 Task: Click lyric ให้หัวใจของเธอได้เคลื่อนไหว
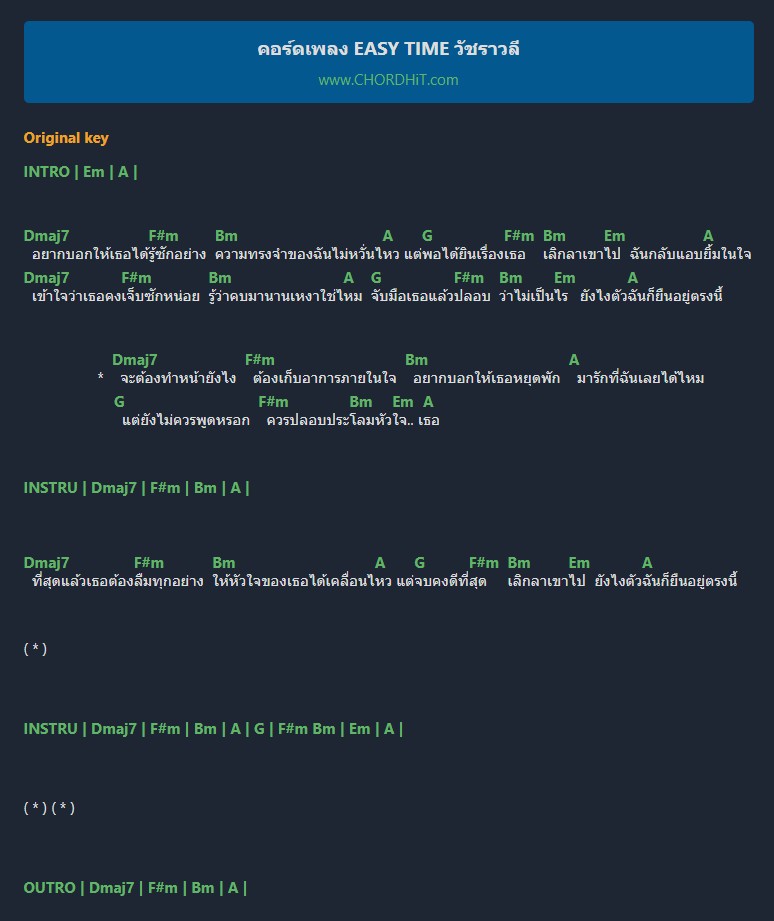point(302,581)
